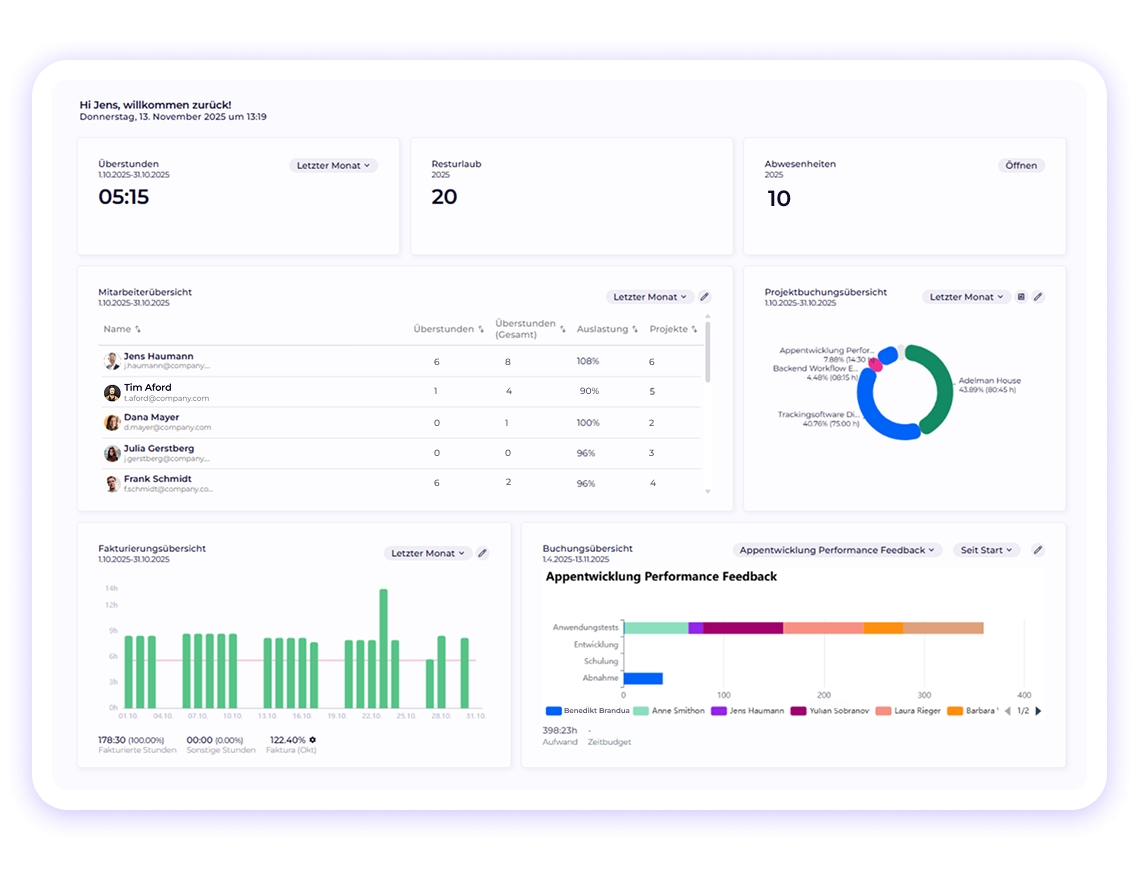Image resolution: width=1140 pixels, height=870 pixels.
Task: Click gear icon next to Faktura percentage
Action: pos(313,740)
